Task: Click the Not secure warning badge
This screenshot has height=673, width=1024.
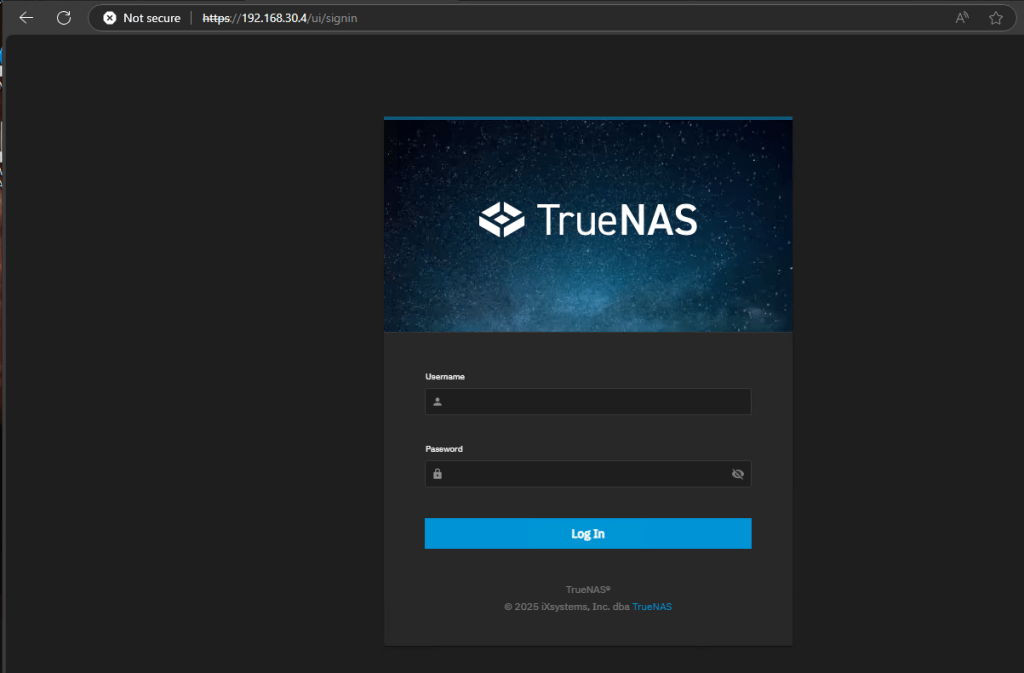Action: pos(142,18)
